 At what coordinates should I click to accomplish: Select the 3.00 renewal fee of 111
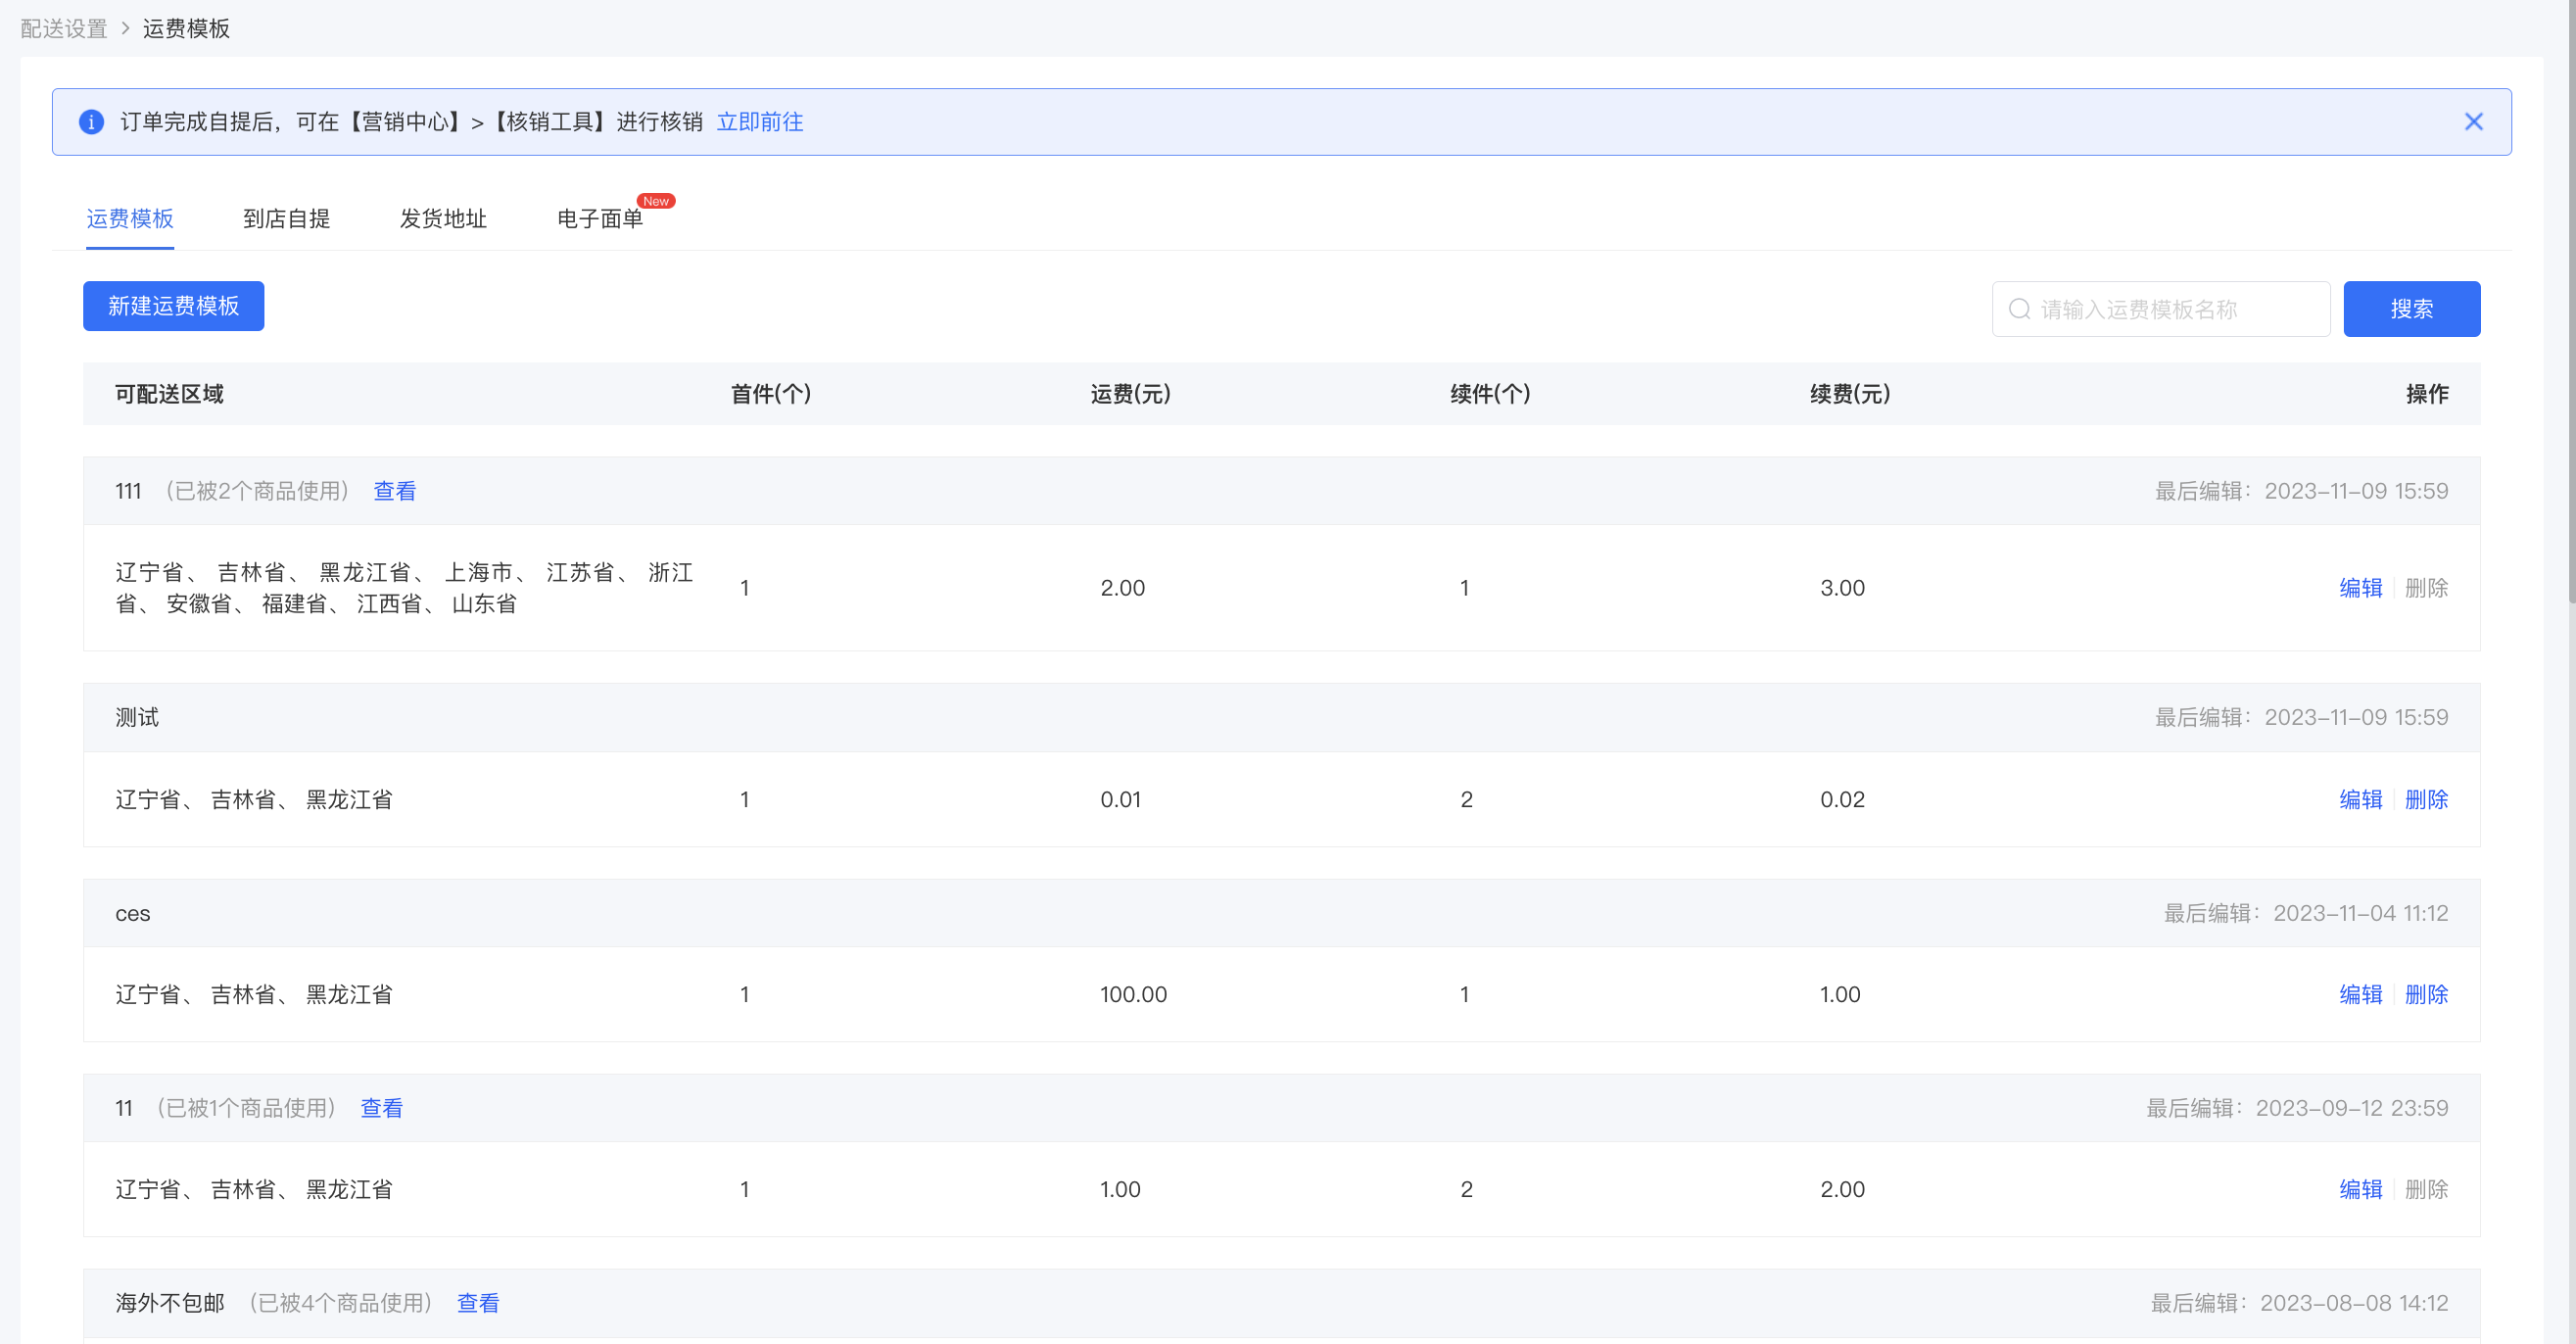click(1842, 588)
